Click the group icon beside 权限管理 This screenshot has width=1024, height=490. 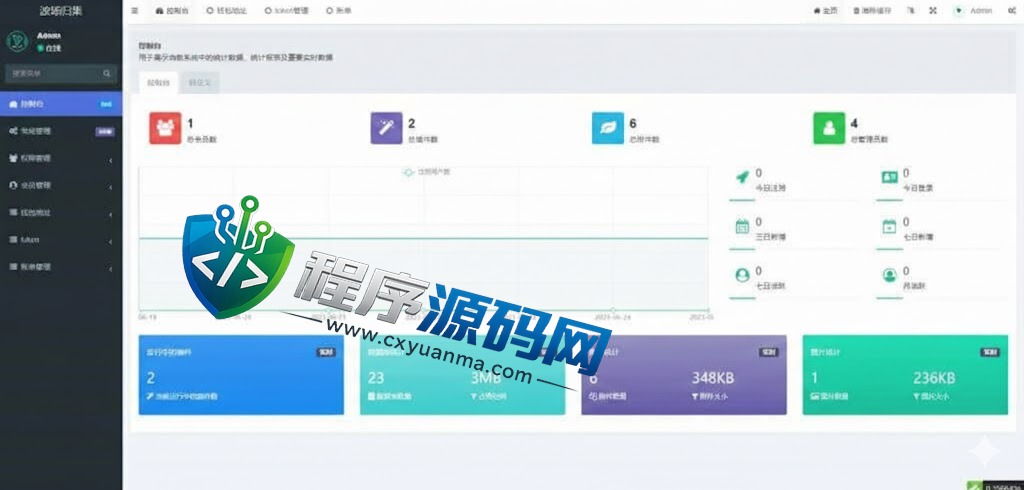point(13,158)
